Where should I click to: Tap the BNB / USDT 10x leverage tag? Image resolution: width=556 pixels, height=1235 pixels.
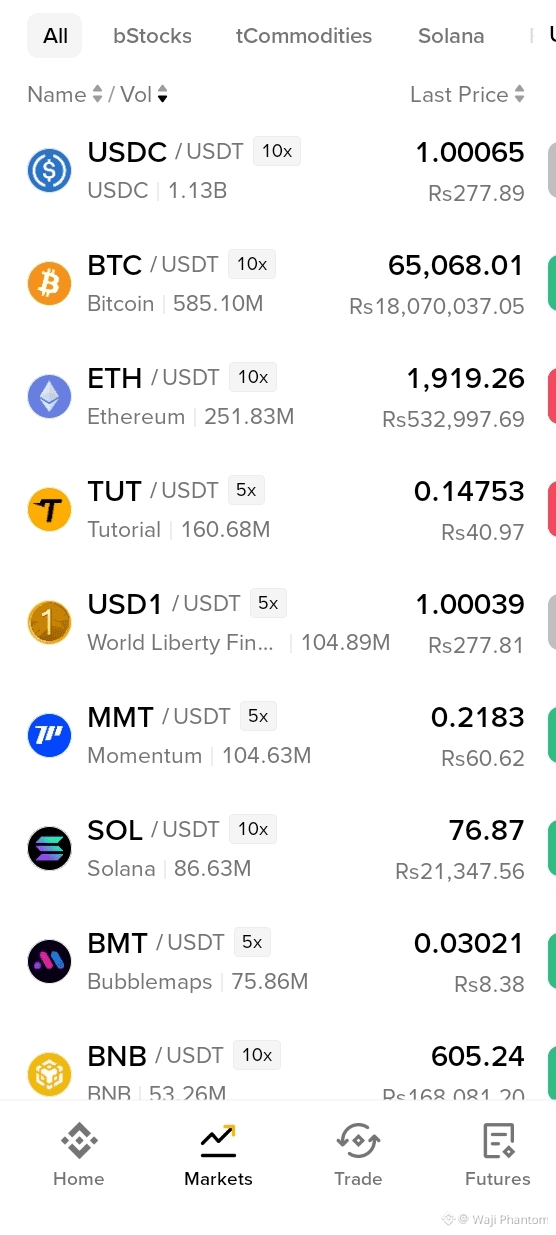click(257, 1055)
